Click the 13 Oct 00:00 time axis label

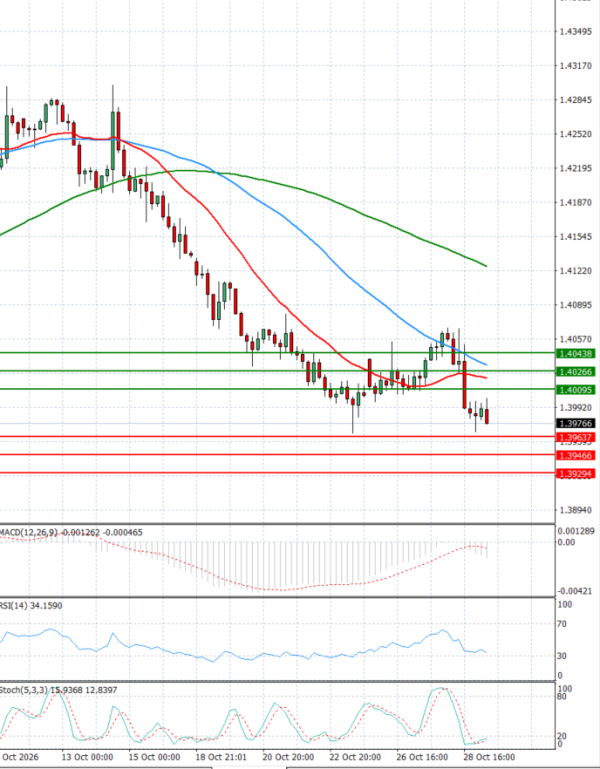[87, 757]
